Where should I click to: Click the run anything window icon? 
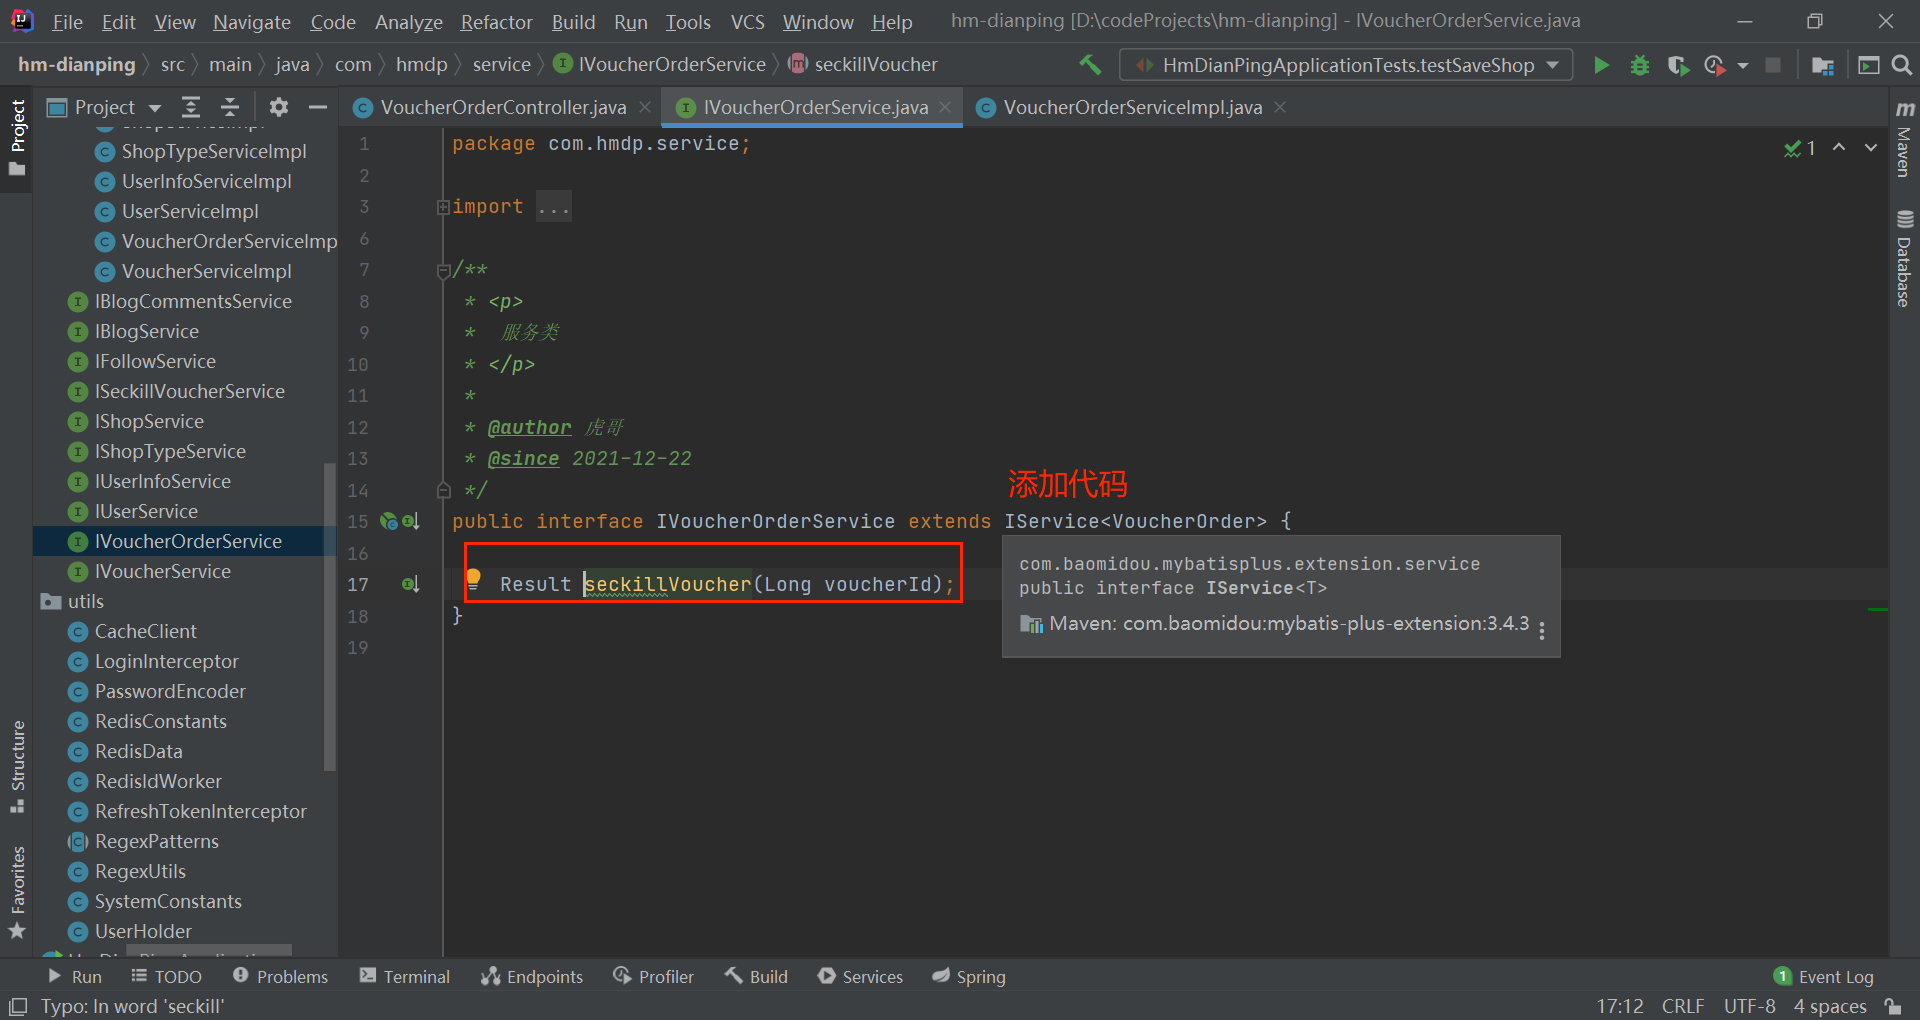1868,65
